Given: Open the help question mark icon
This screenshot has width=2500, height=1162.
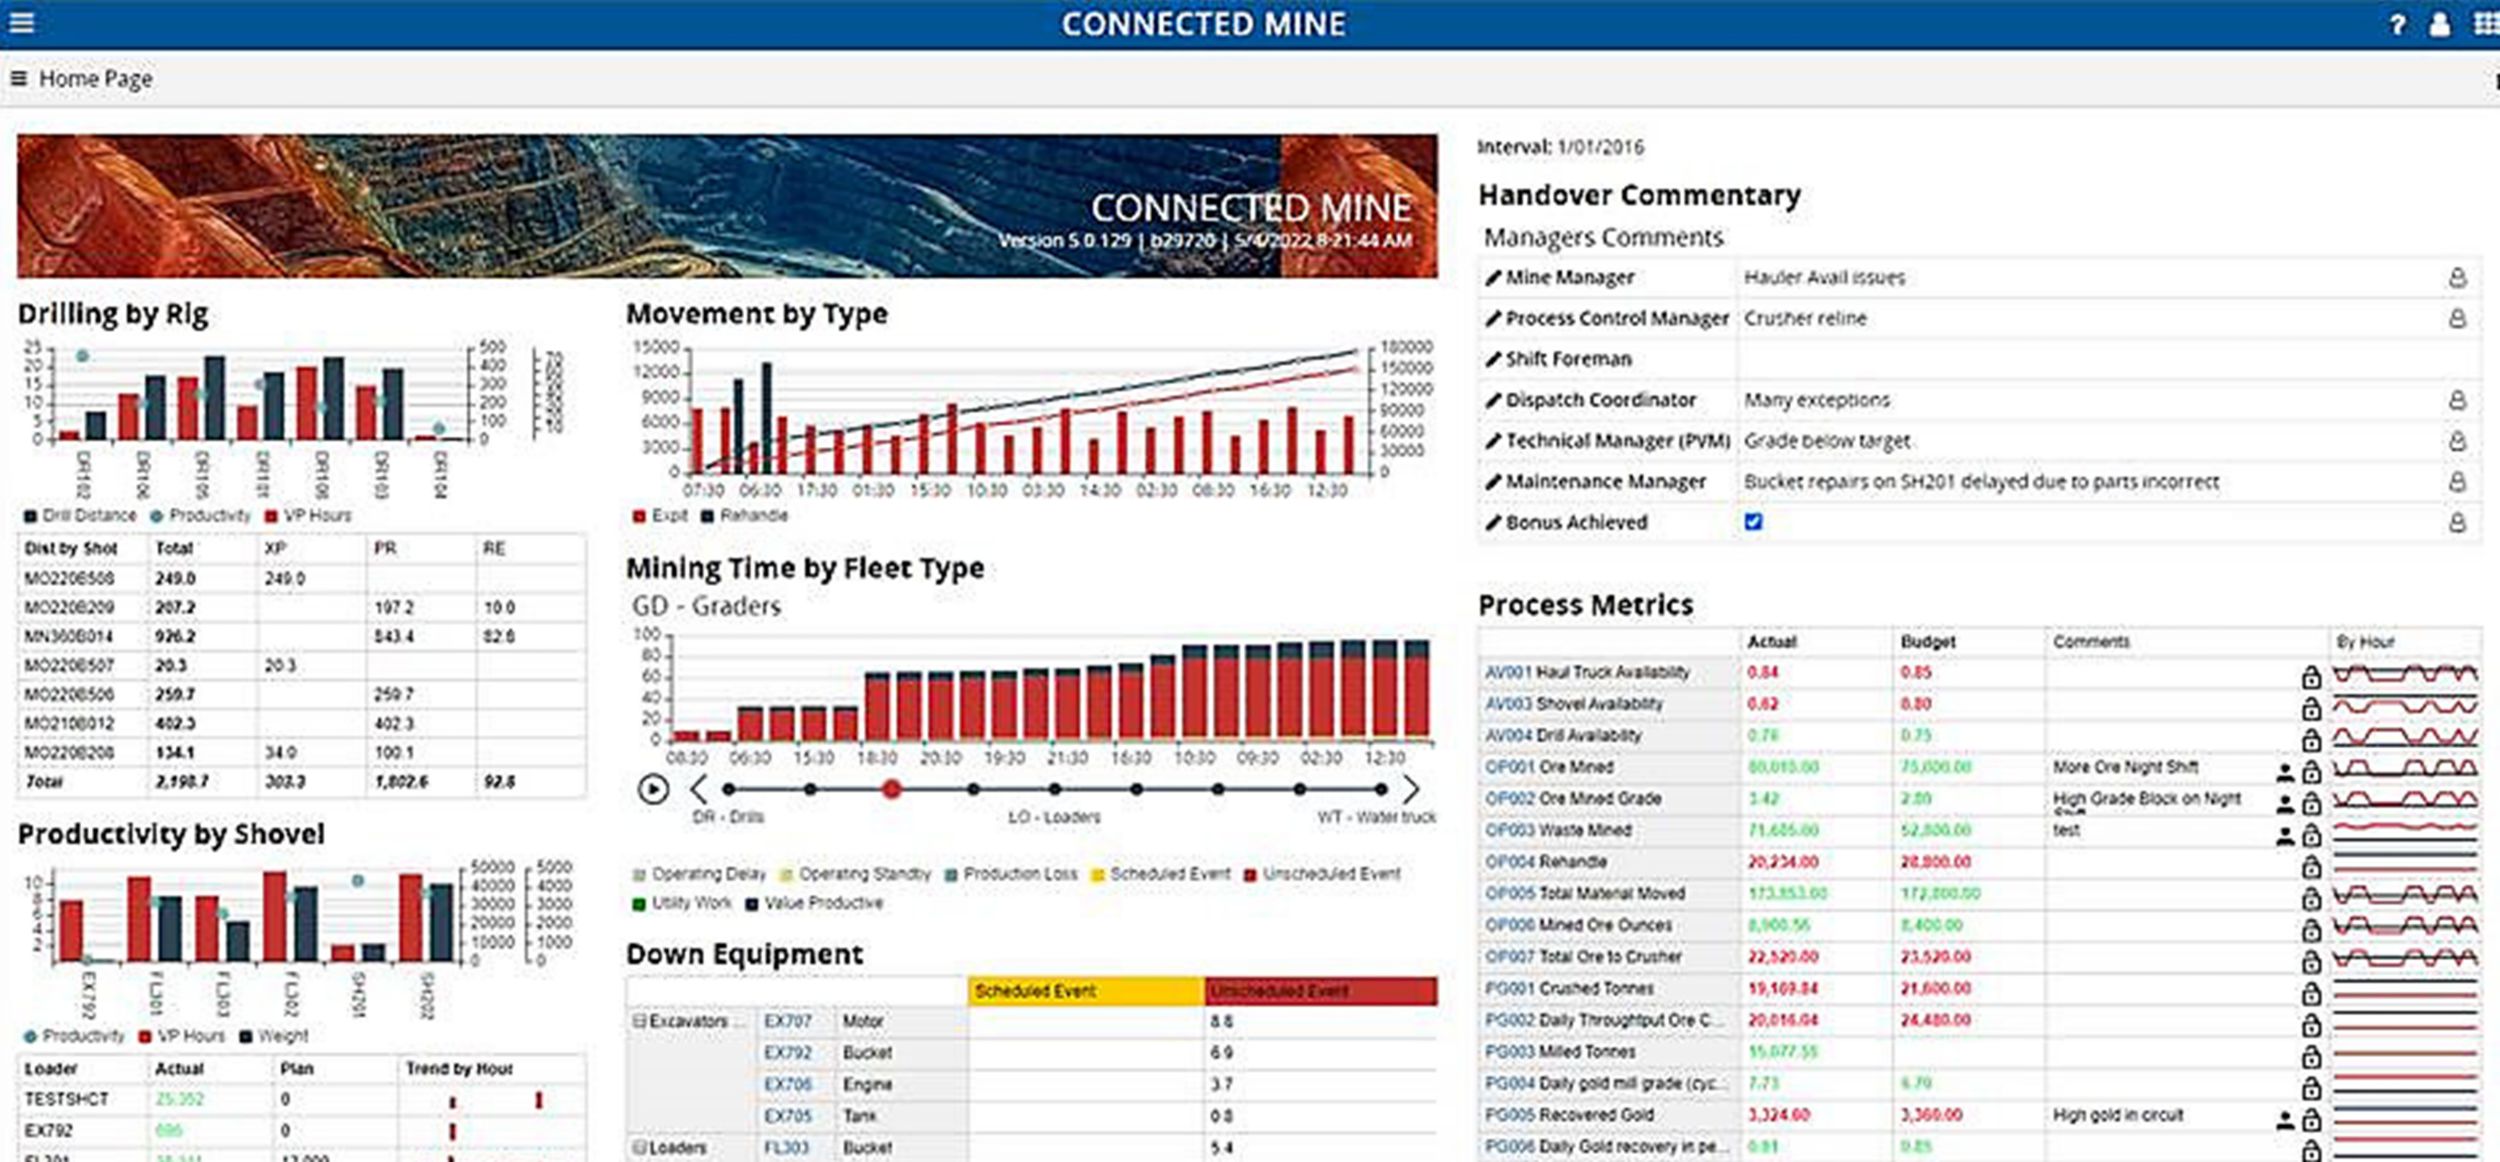Looking at the screenshot, I should point(2397,25).
